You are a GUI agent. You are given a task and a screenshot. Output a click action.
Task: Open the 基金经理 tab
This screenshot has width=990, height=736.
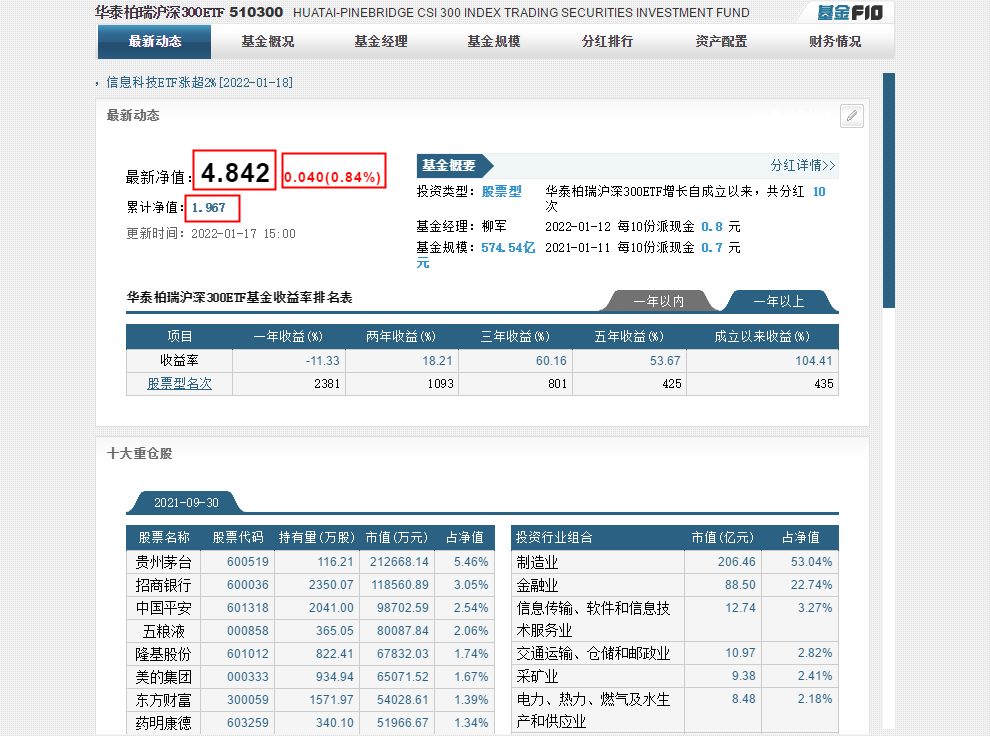(381, 43)
